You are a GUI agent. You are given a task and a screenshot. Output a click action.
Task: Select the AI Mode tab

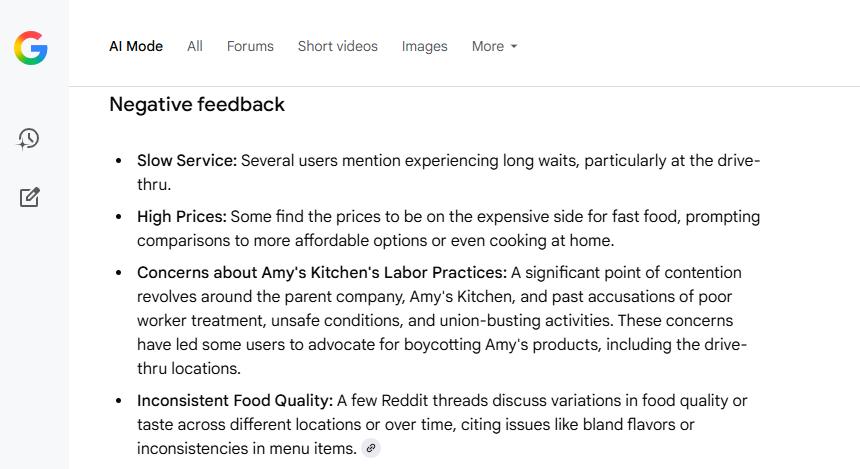tap(136, 46)
